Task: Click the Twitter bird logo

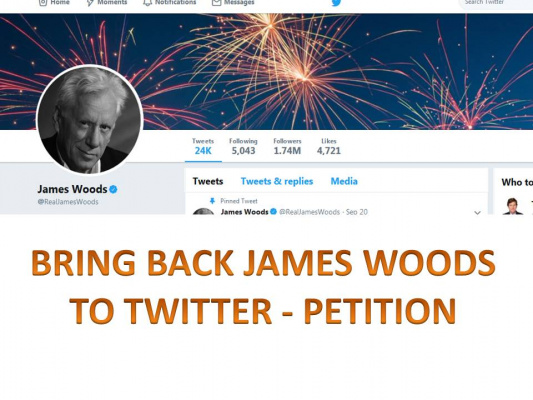Action: click(x=336, y=3)
